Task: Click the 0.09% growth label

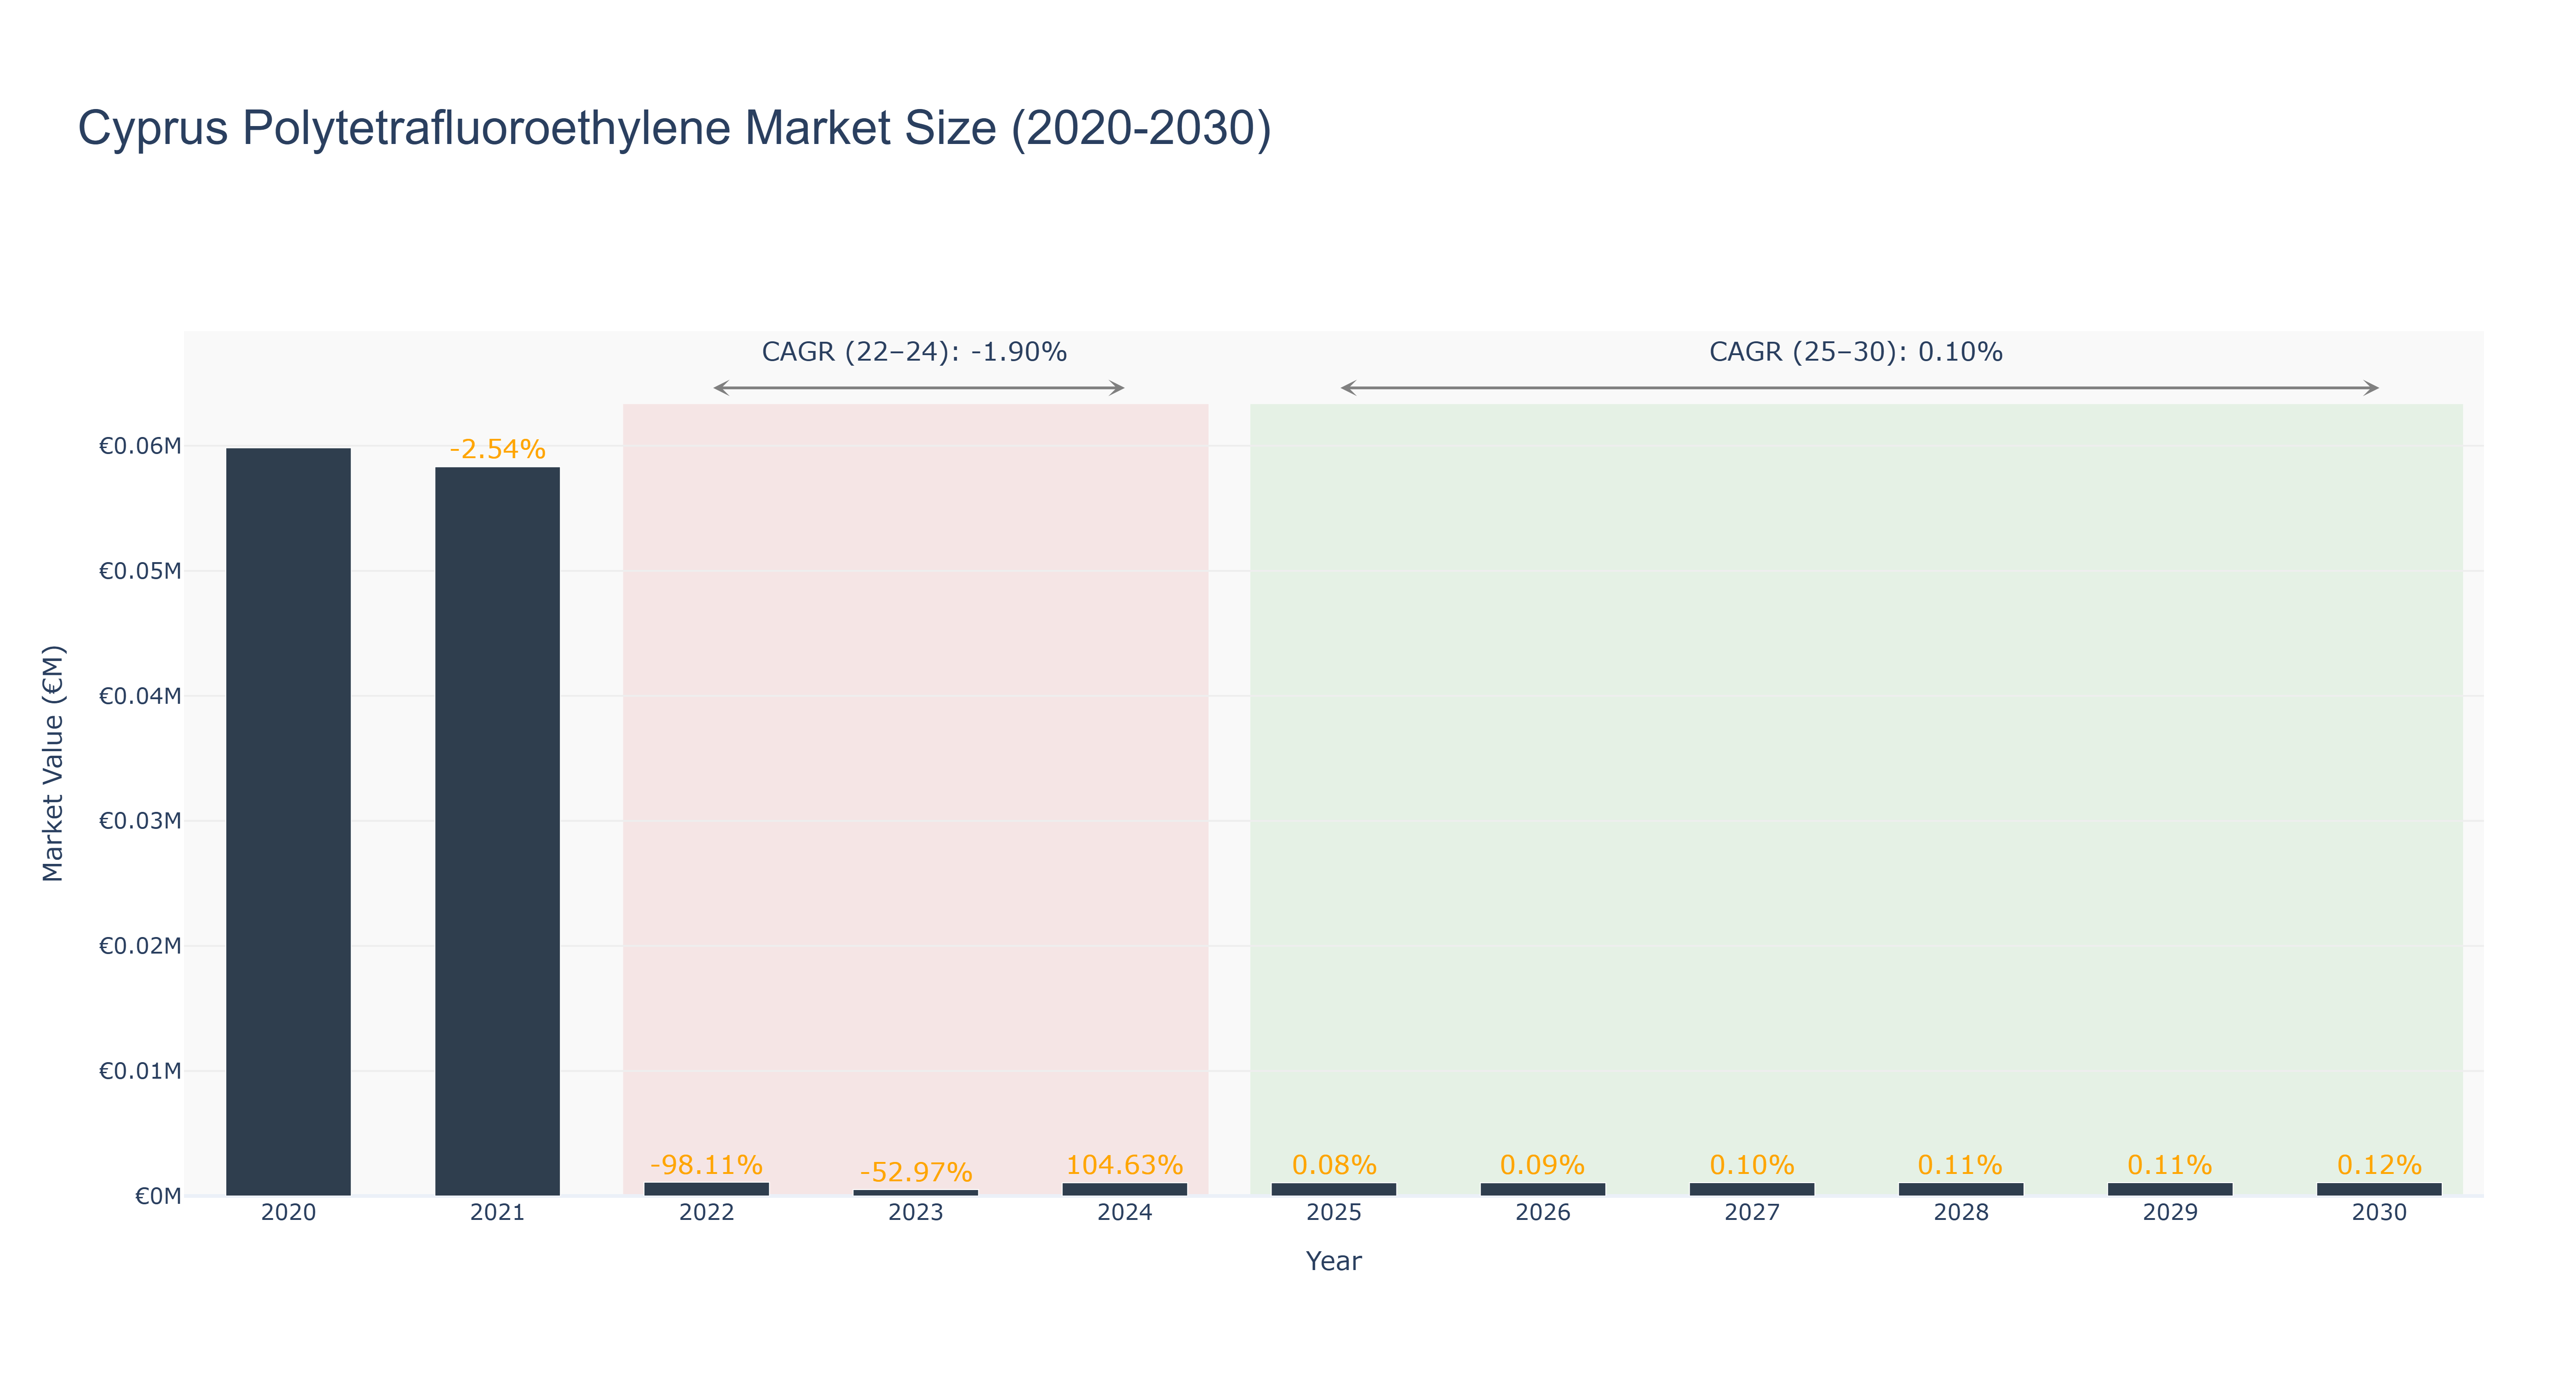Action: pyautogui.click(x=1543, y=1165)
